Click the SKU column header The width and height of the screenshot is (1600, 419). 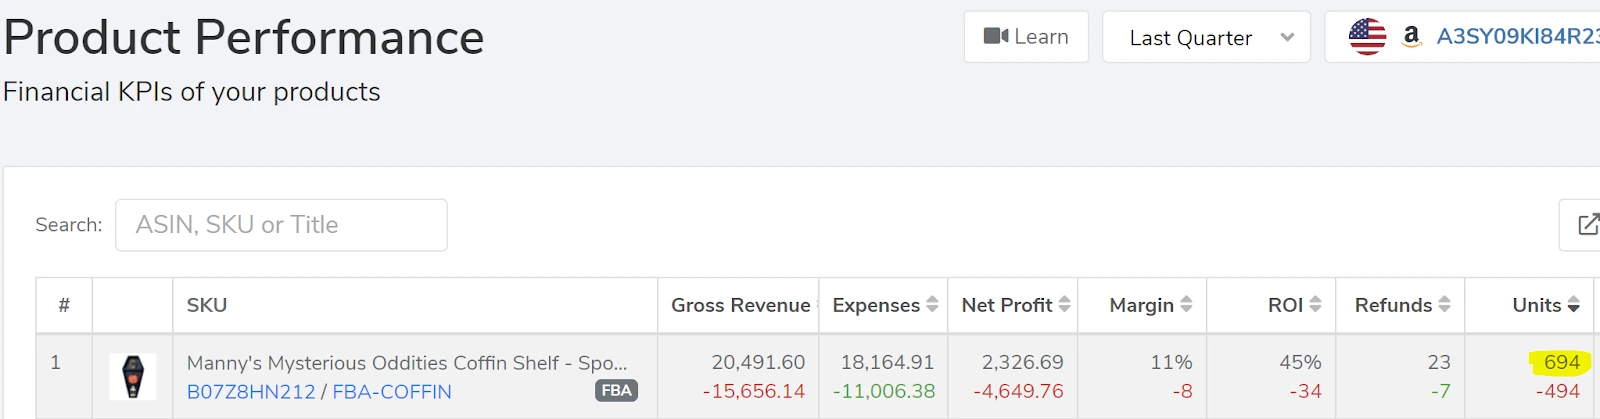(x=207, y=305)
